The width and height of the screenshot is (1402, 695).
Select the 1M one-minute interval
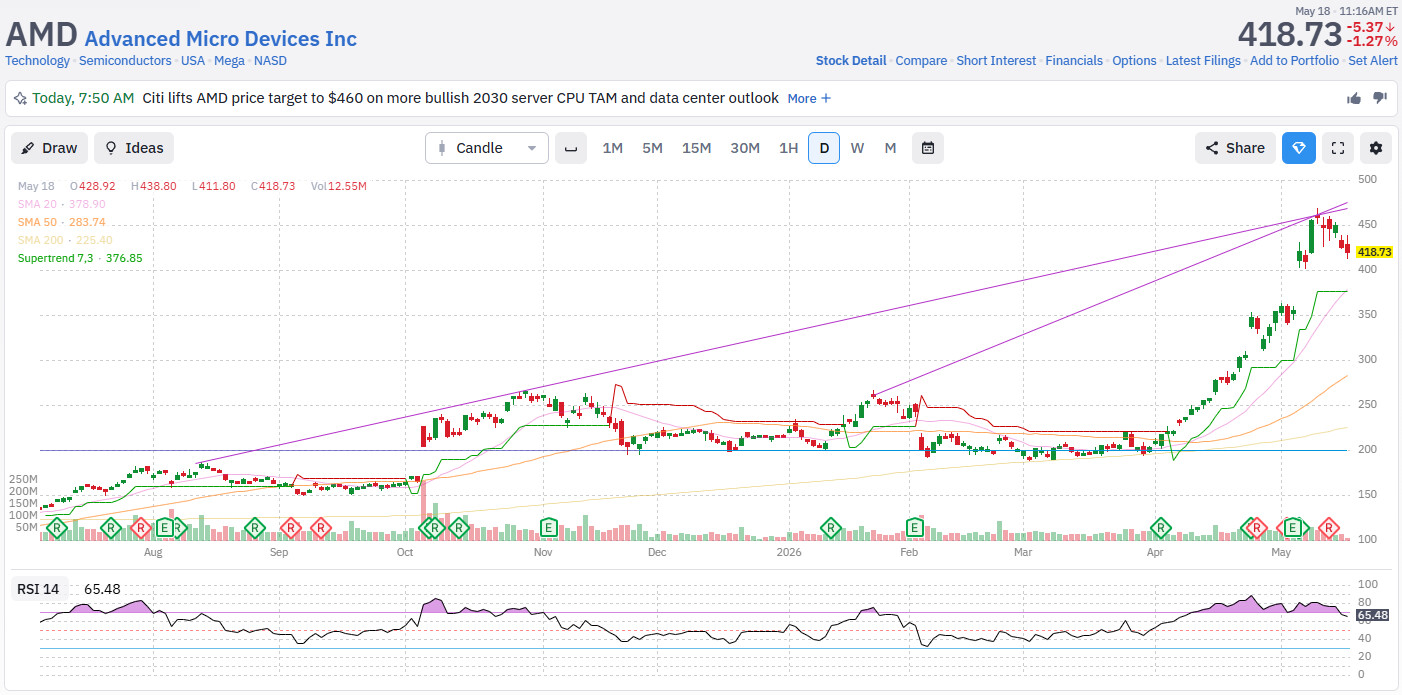[x=612, y=148]
